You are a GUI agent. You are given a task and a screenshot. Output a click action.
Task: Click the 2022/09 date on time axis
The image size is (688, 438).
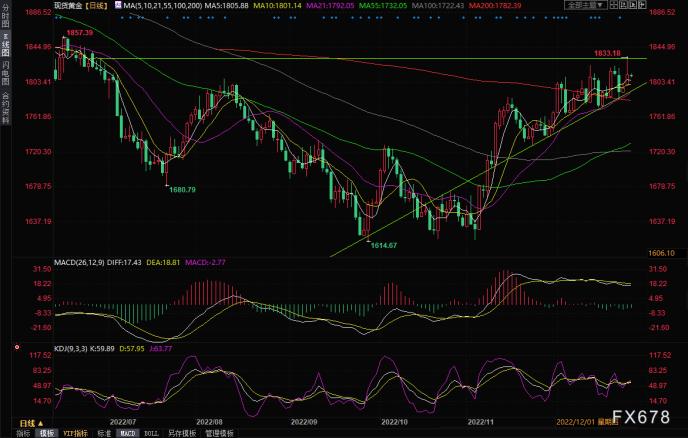[304, 422]
